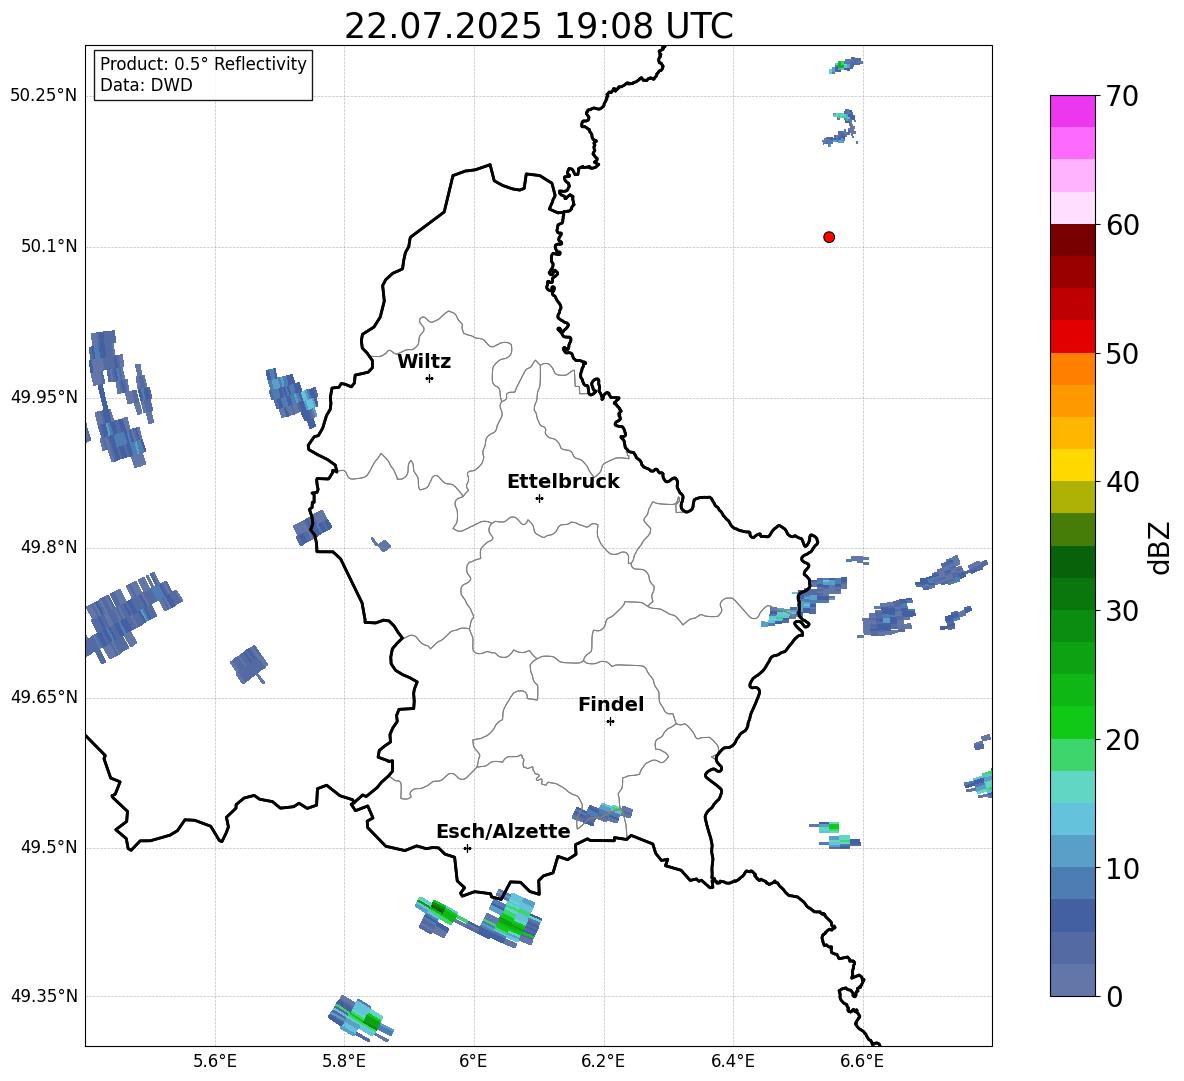The height and width of the screenshot is (1081, 1184).
Task: Click the 49.35°N latitude label
Action: click(44, 996)
